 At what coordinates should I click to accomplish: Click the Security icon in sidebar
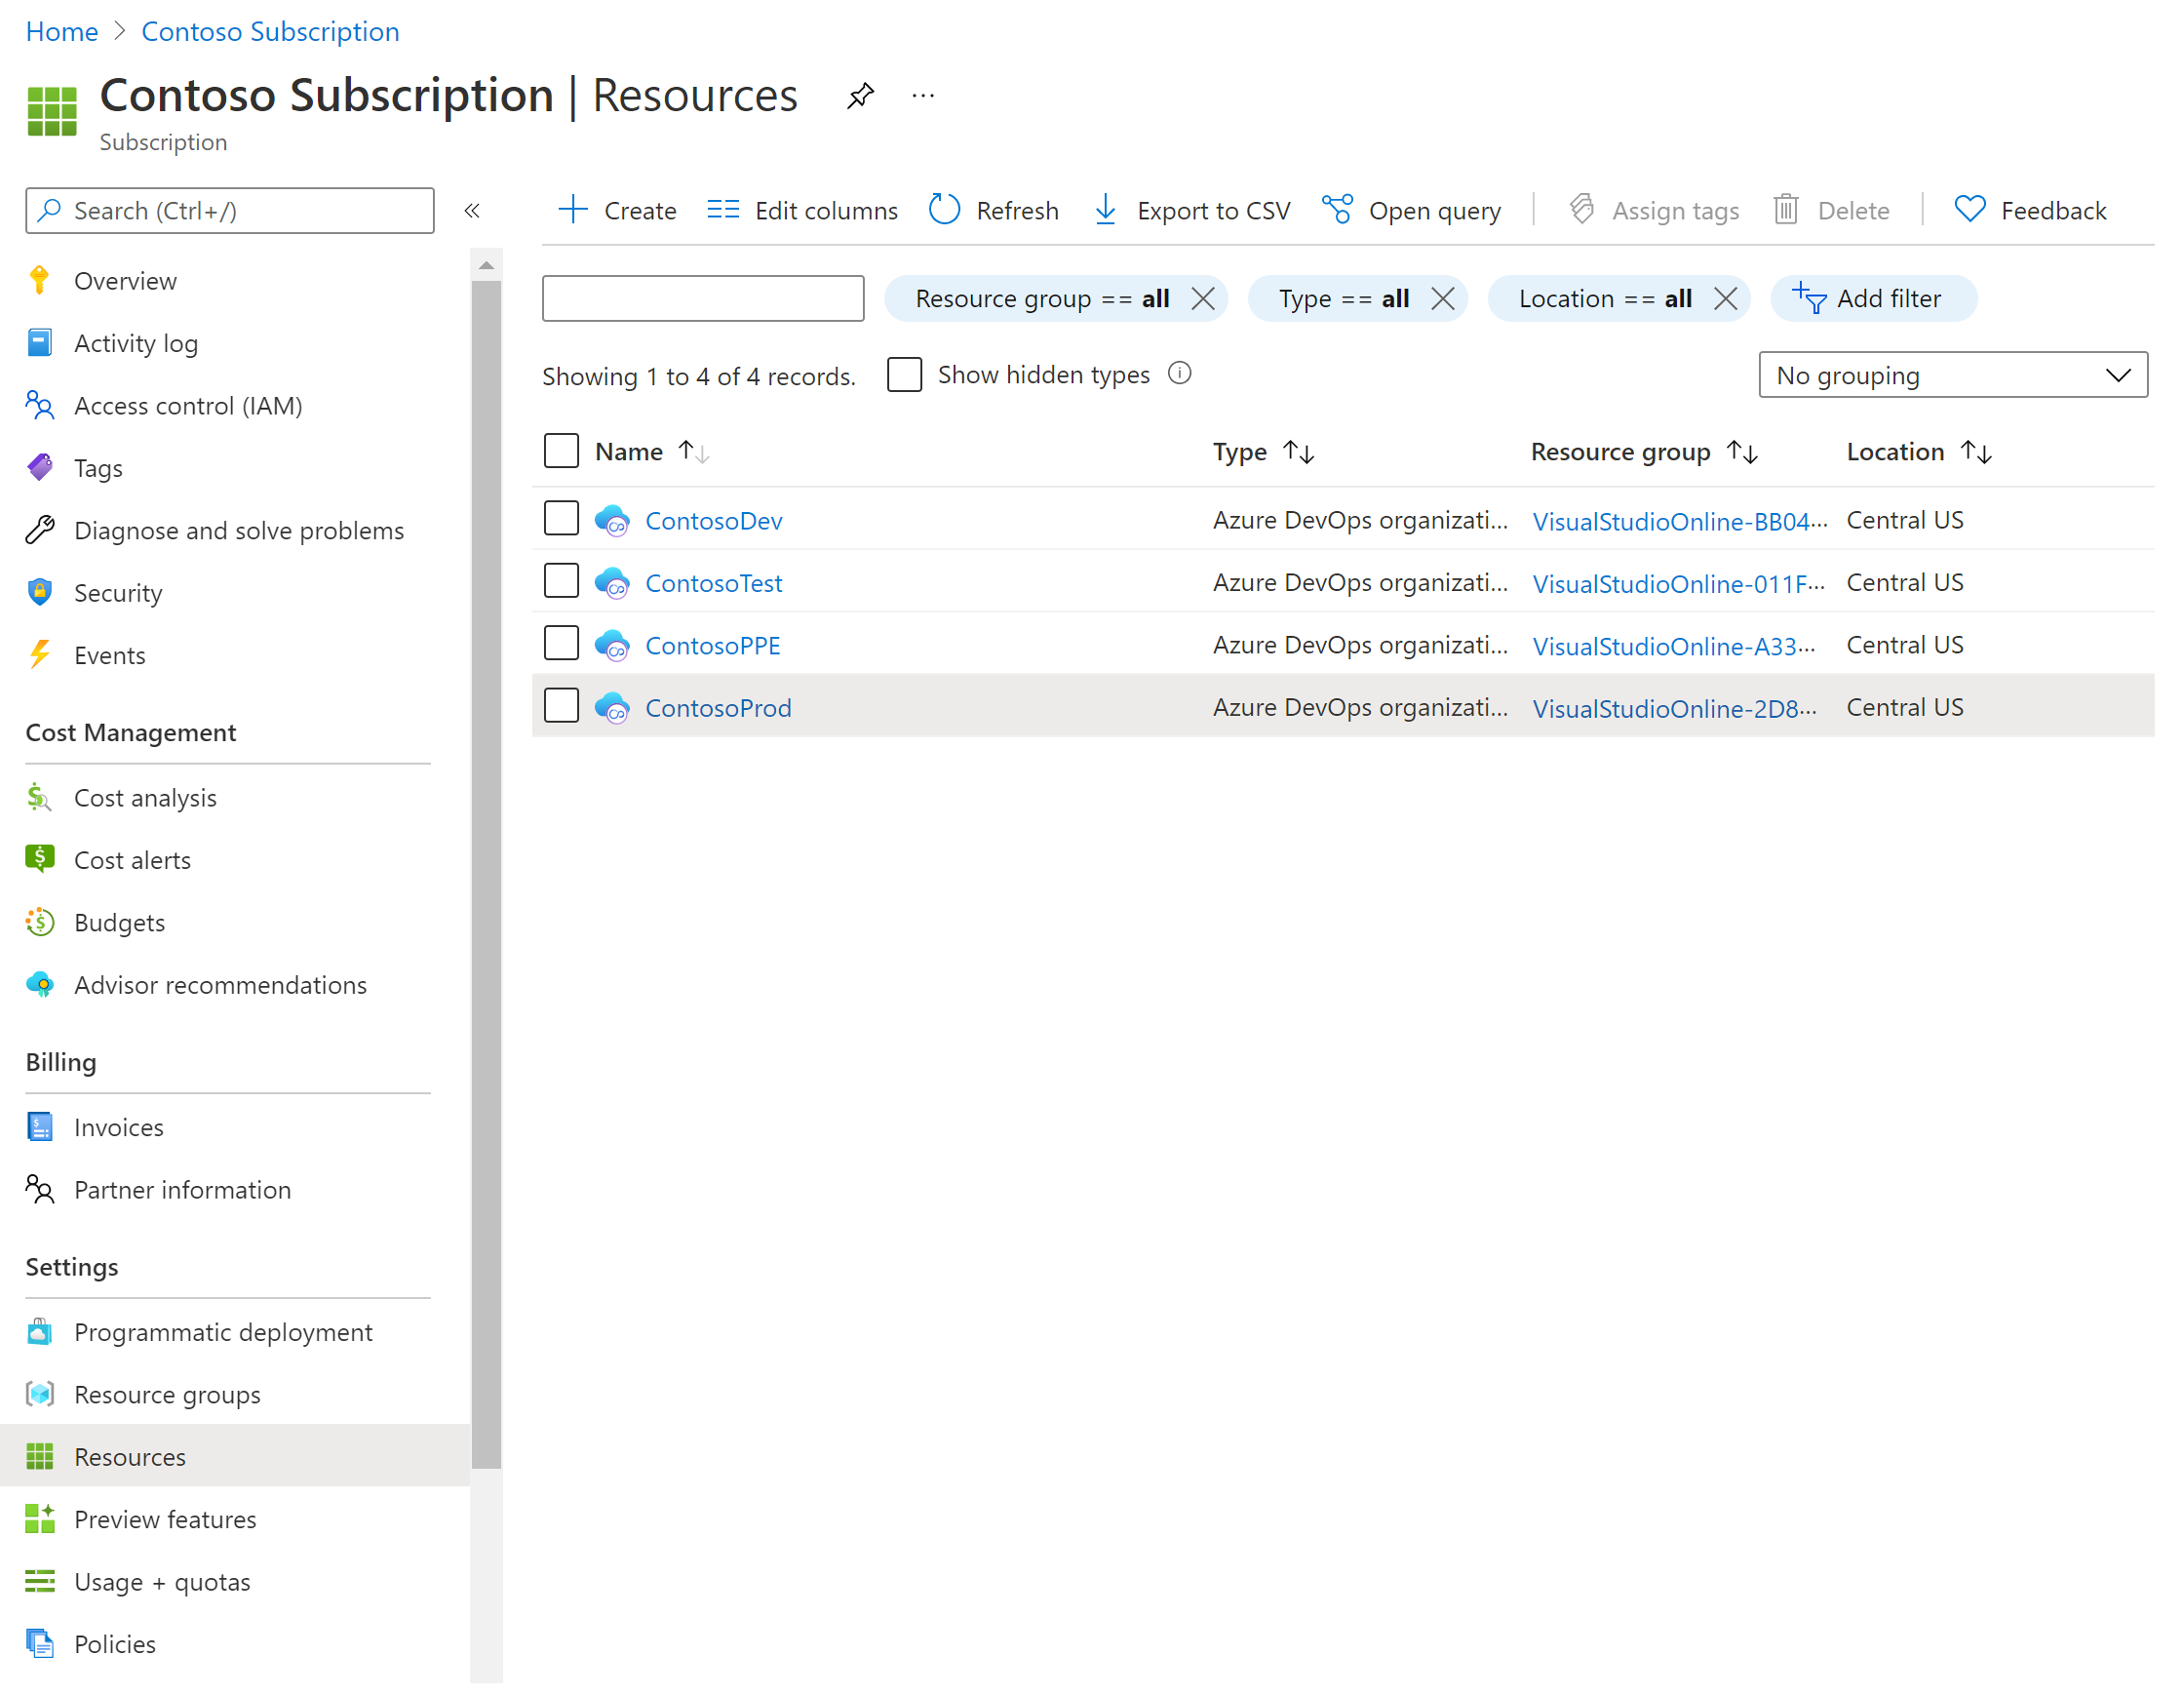(39, 590)
